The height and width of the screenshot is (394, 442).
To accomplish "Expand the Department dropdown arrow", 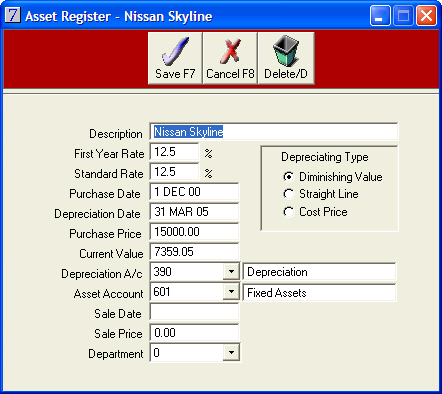I will pos(231,353).
